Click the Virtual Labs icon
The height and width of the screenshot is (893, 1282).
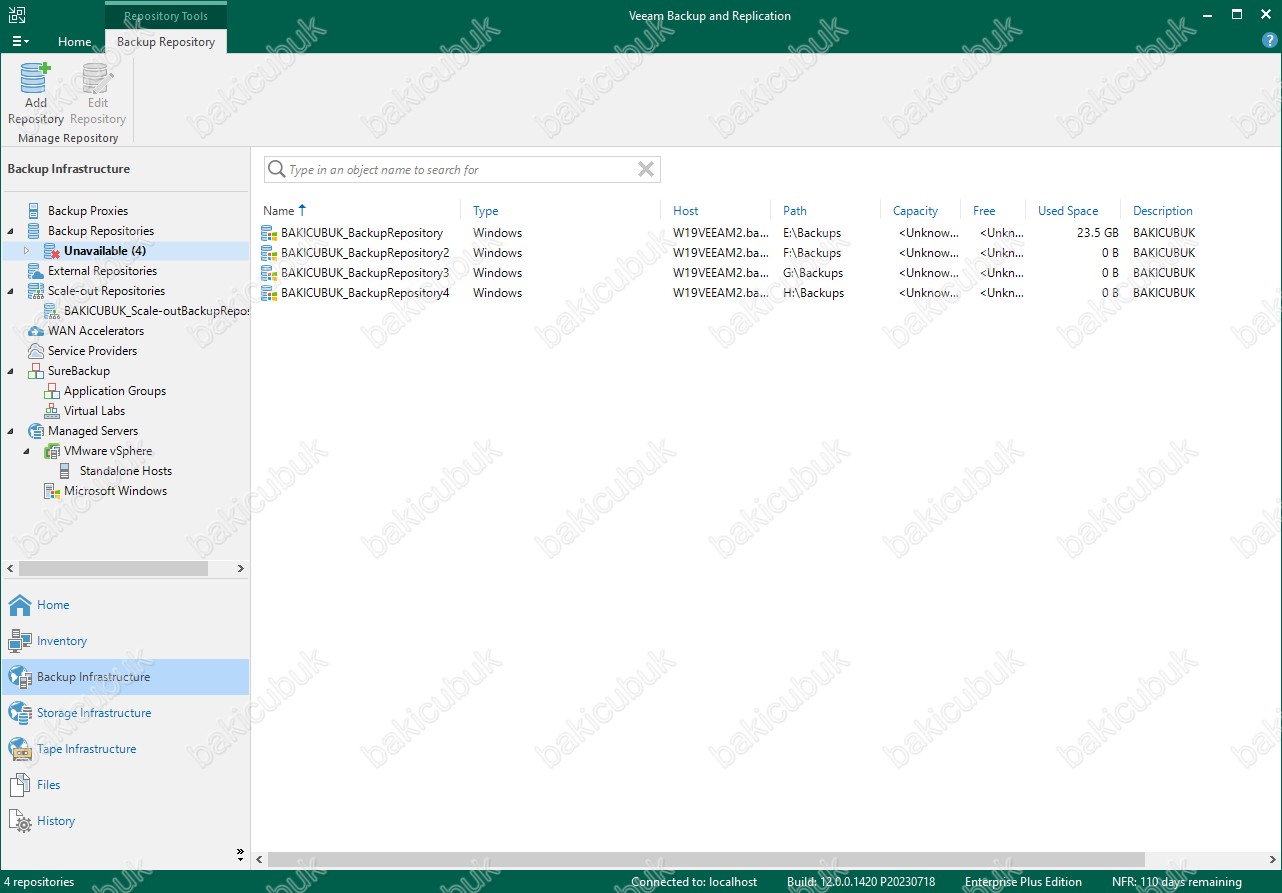(x=52, y=411)
